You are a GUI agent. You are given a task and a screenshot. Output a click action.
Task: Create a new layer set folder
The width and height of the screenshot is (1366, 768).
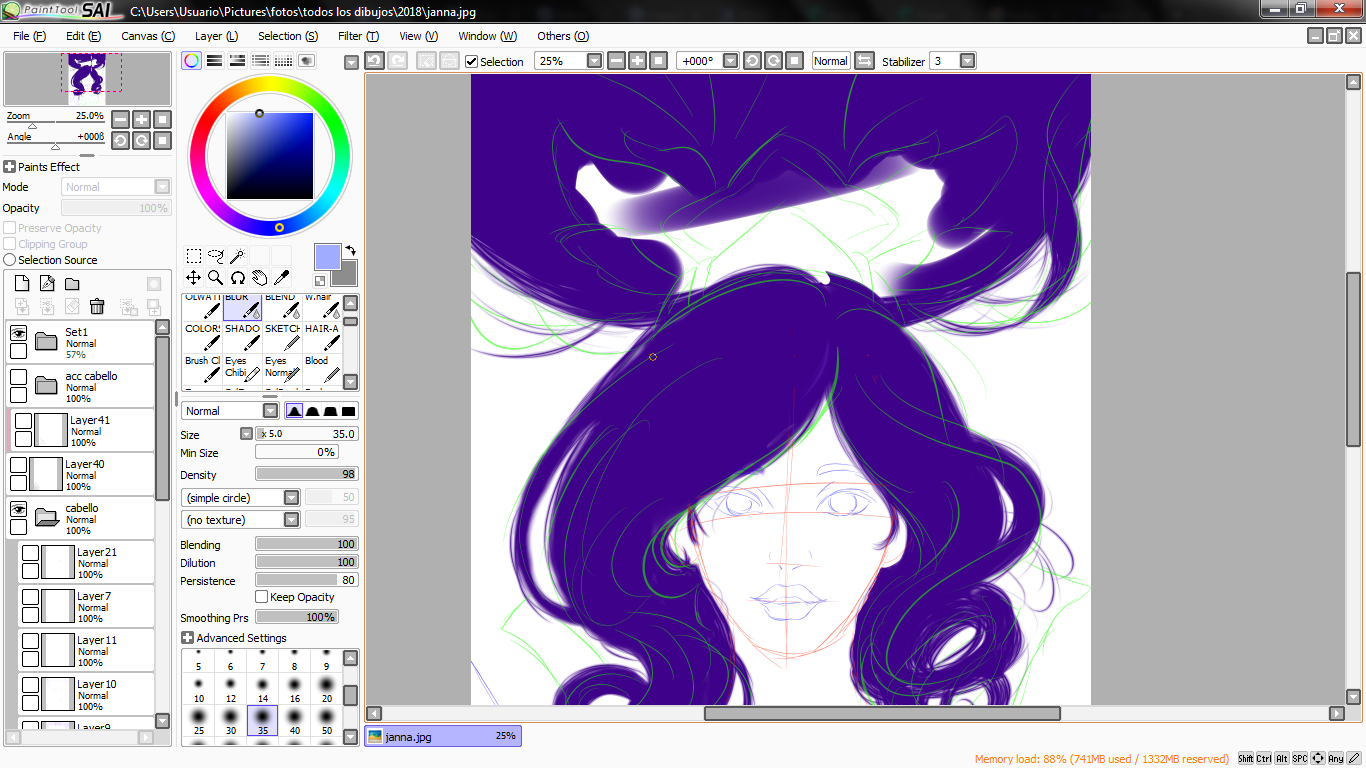[x=72, y=283]
